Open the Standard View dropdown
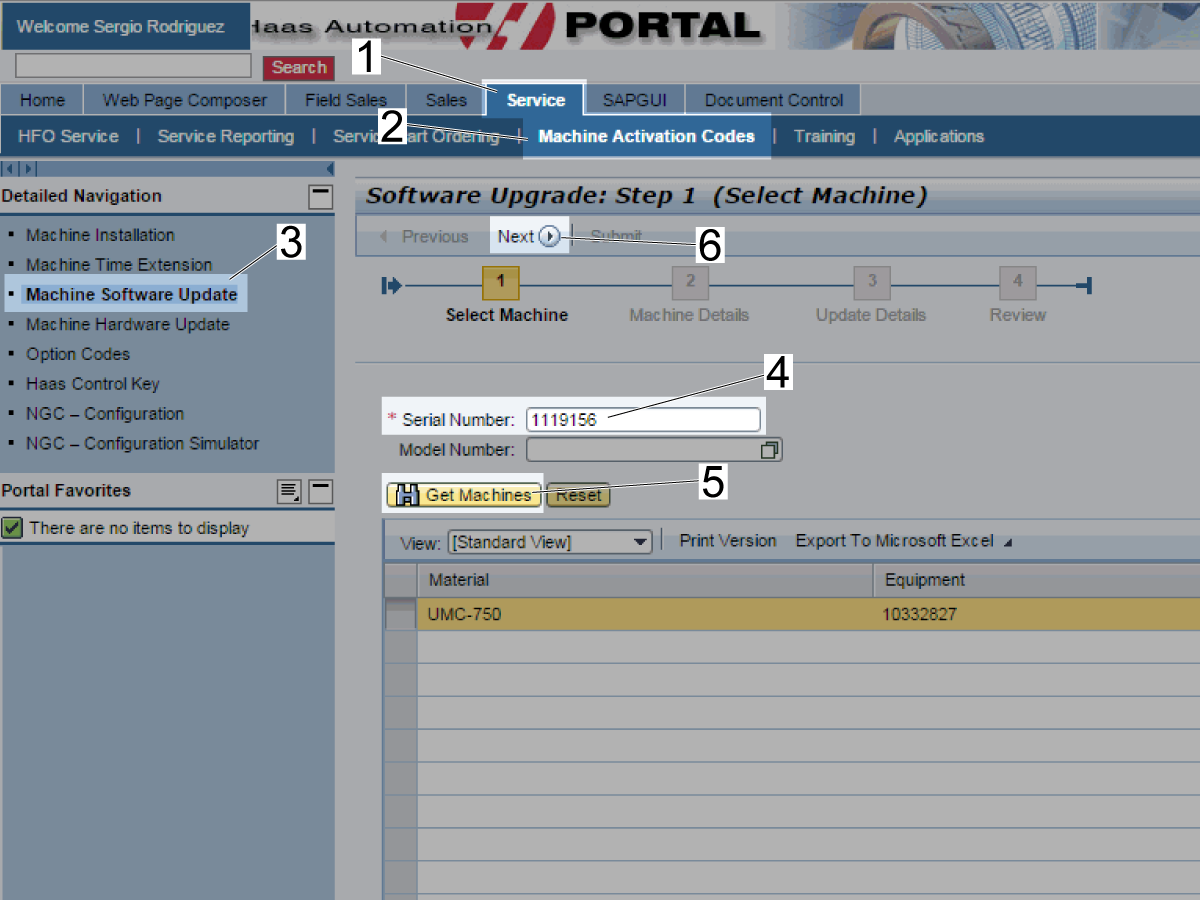Image resolution: width=1200 pixels, height=900 pixels. click(x=550, y=542)
